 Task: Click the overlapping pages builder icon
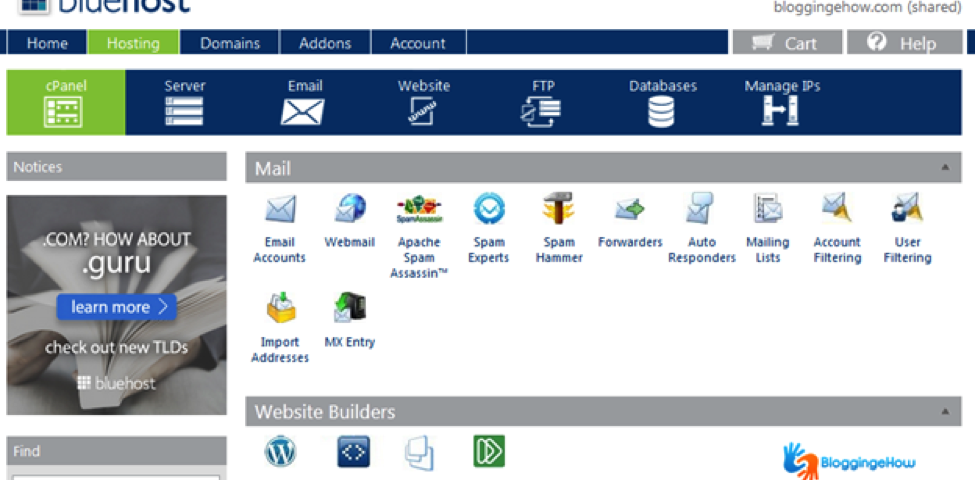coord(419,454)
